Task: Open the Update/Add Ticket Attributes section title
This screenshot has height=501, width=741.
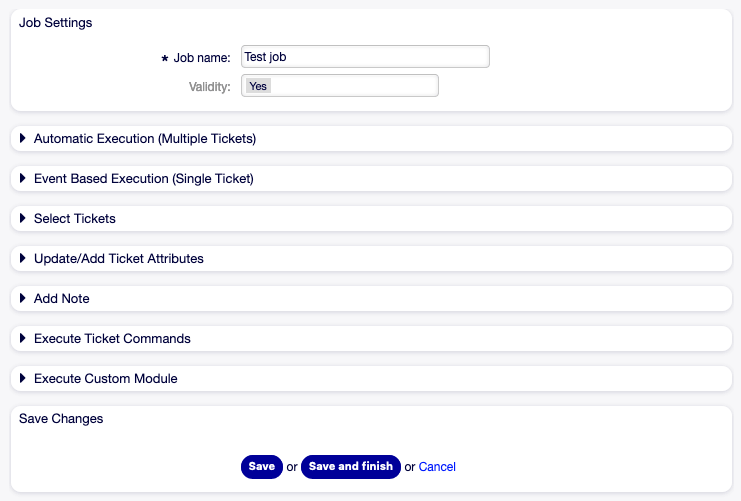Action: (119, 259)
